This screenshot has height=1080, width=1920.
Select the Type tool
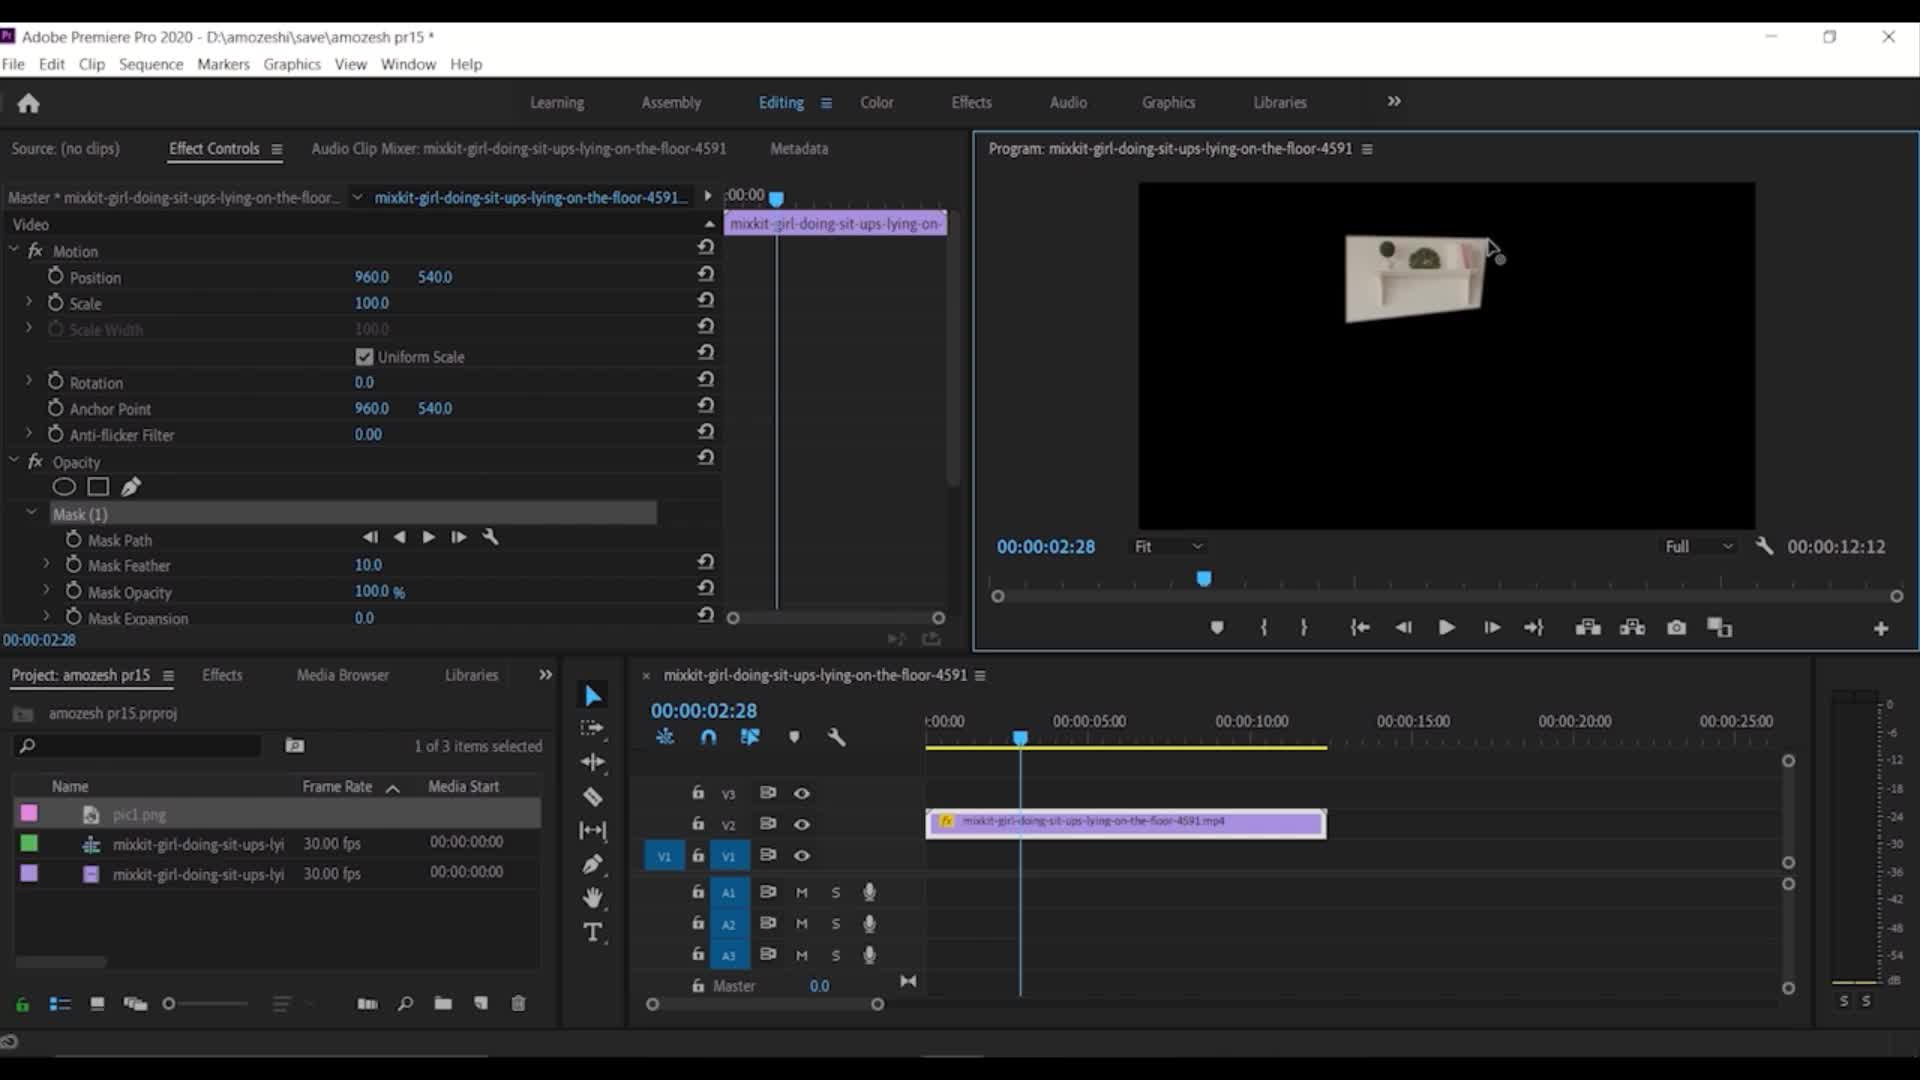pyautogui.click(x=593, y=932)
